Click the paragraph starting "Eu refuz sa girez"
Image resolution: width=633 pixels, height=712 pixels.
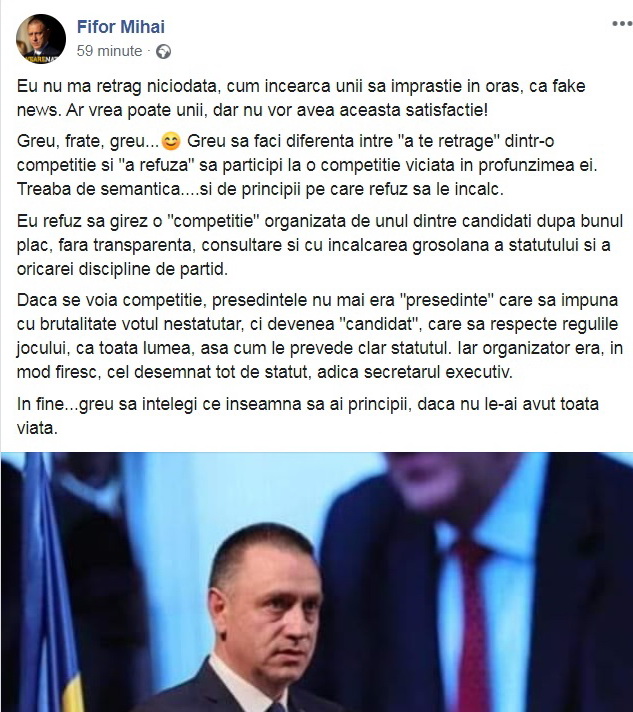point(320,245)
